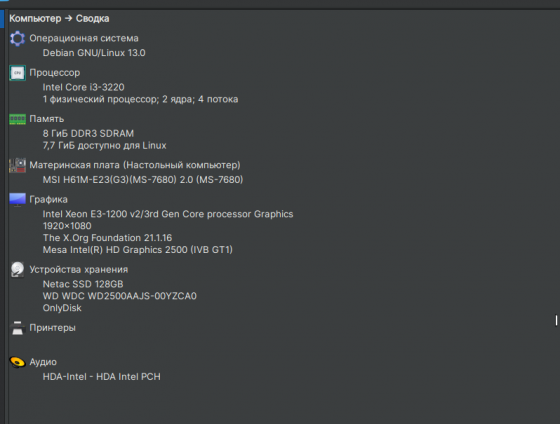Select the Память heading label

(47, 119)
